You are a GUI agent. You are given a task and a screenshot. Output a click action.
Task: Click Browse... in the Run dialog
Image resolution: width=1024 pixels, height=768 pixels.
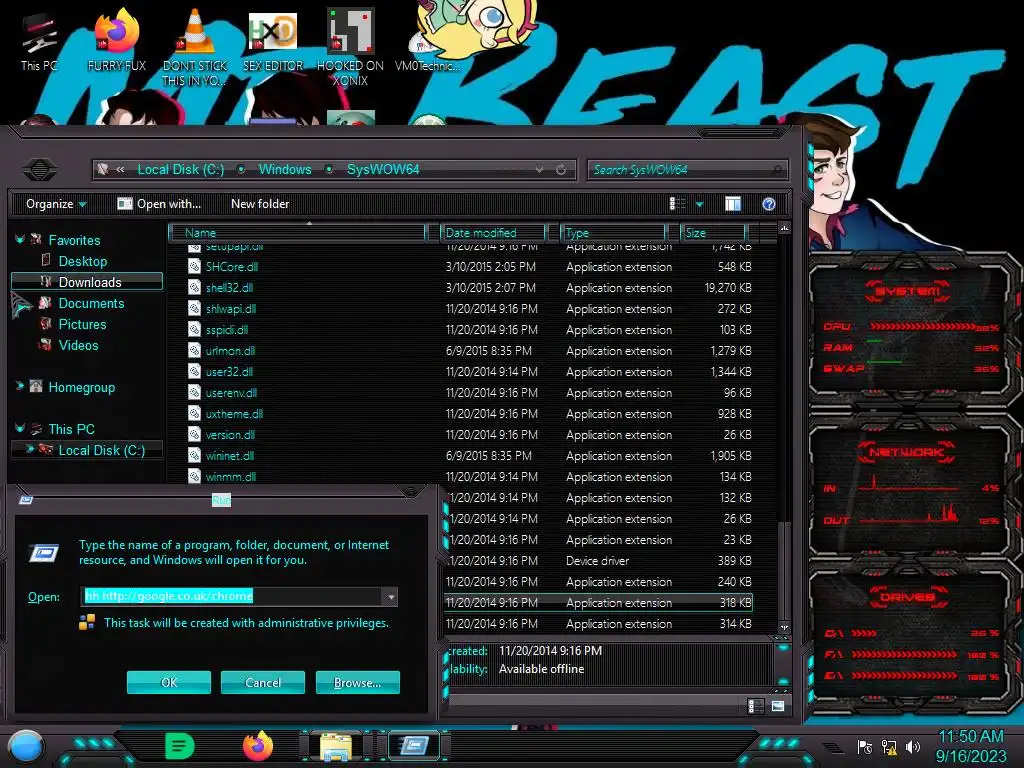coord(357,682)
